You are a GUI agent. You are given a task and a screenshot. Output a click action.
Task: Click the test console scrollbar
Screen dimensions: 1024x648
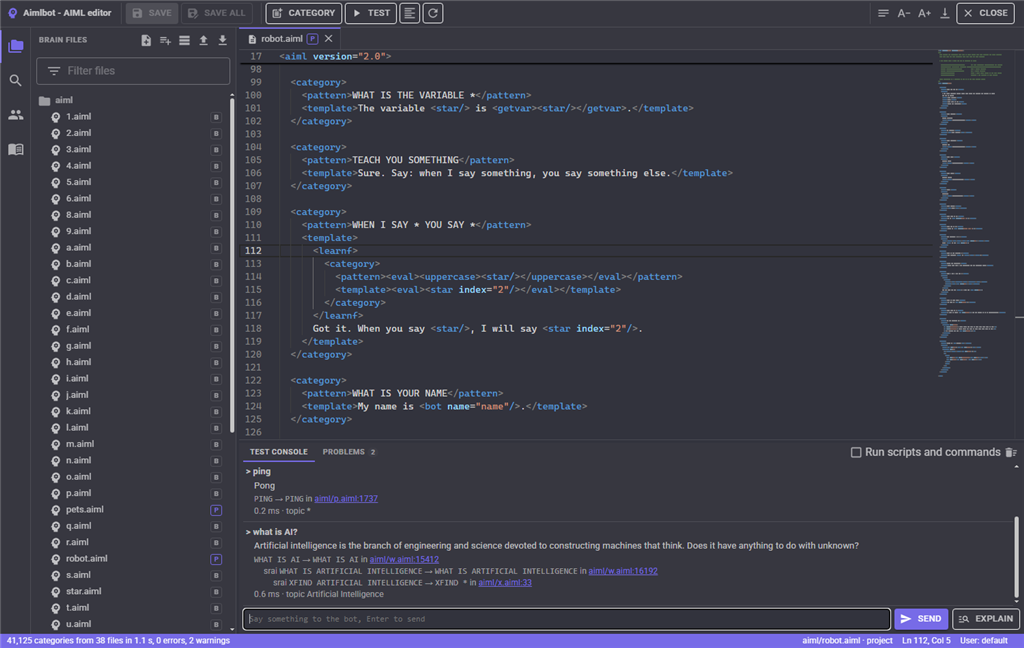pos(1016,559)
